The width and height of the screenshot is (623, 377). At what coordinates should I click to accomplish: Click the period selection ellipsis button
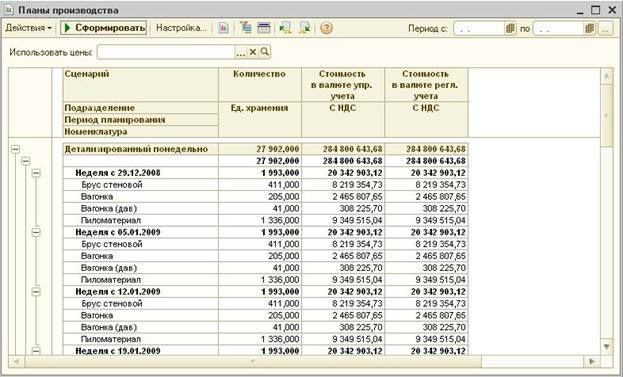605,28
